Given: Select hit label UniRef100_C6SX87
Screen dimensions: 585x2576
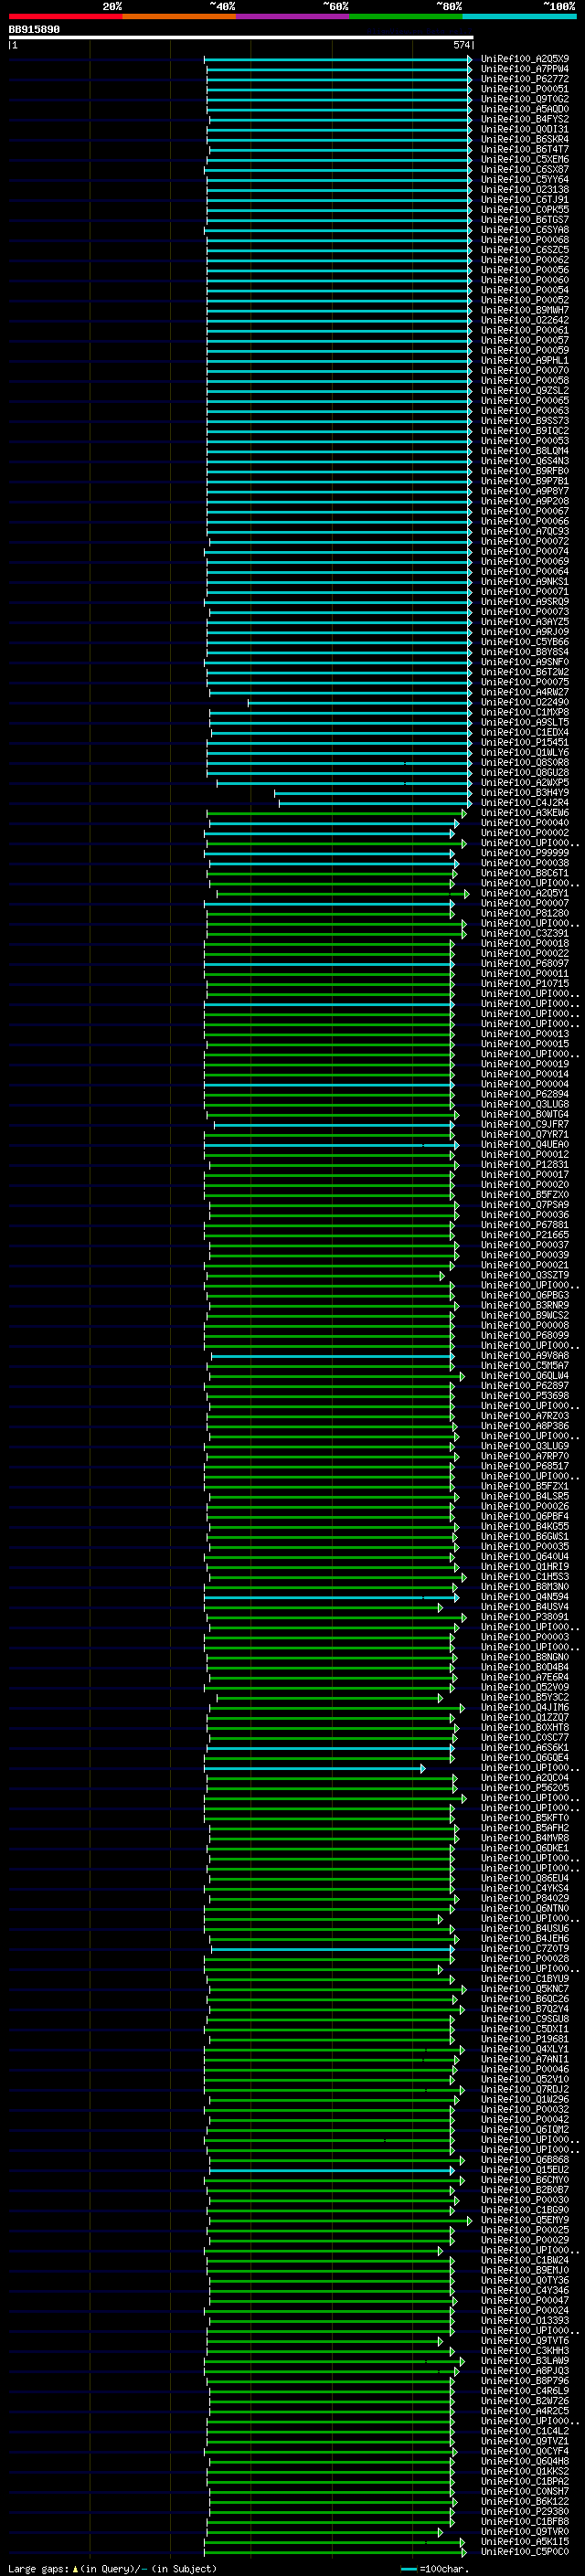Looking at the screenshot, I should (x=525, y=169).
